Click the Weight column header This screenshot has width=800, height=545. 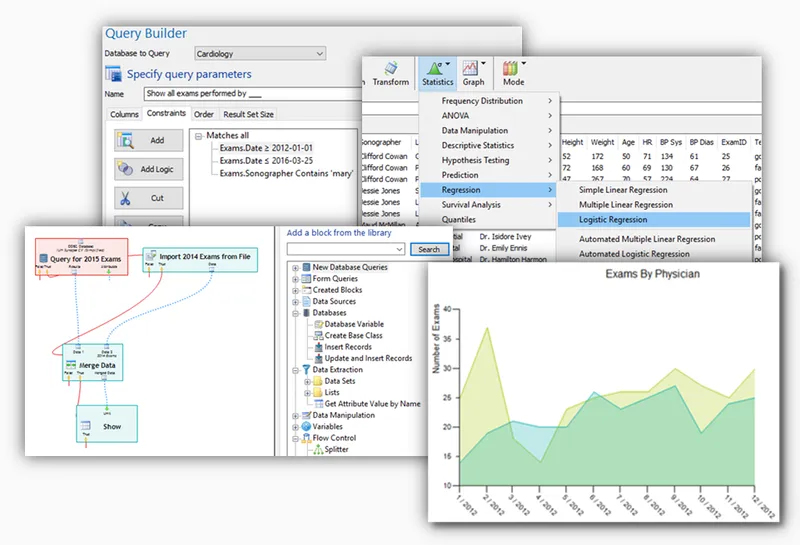click(x=603, y=142)
